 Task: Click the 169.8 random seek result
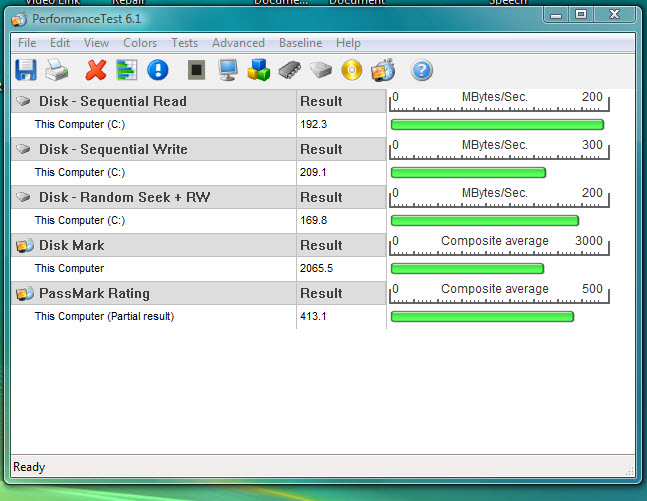314,220
